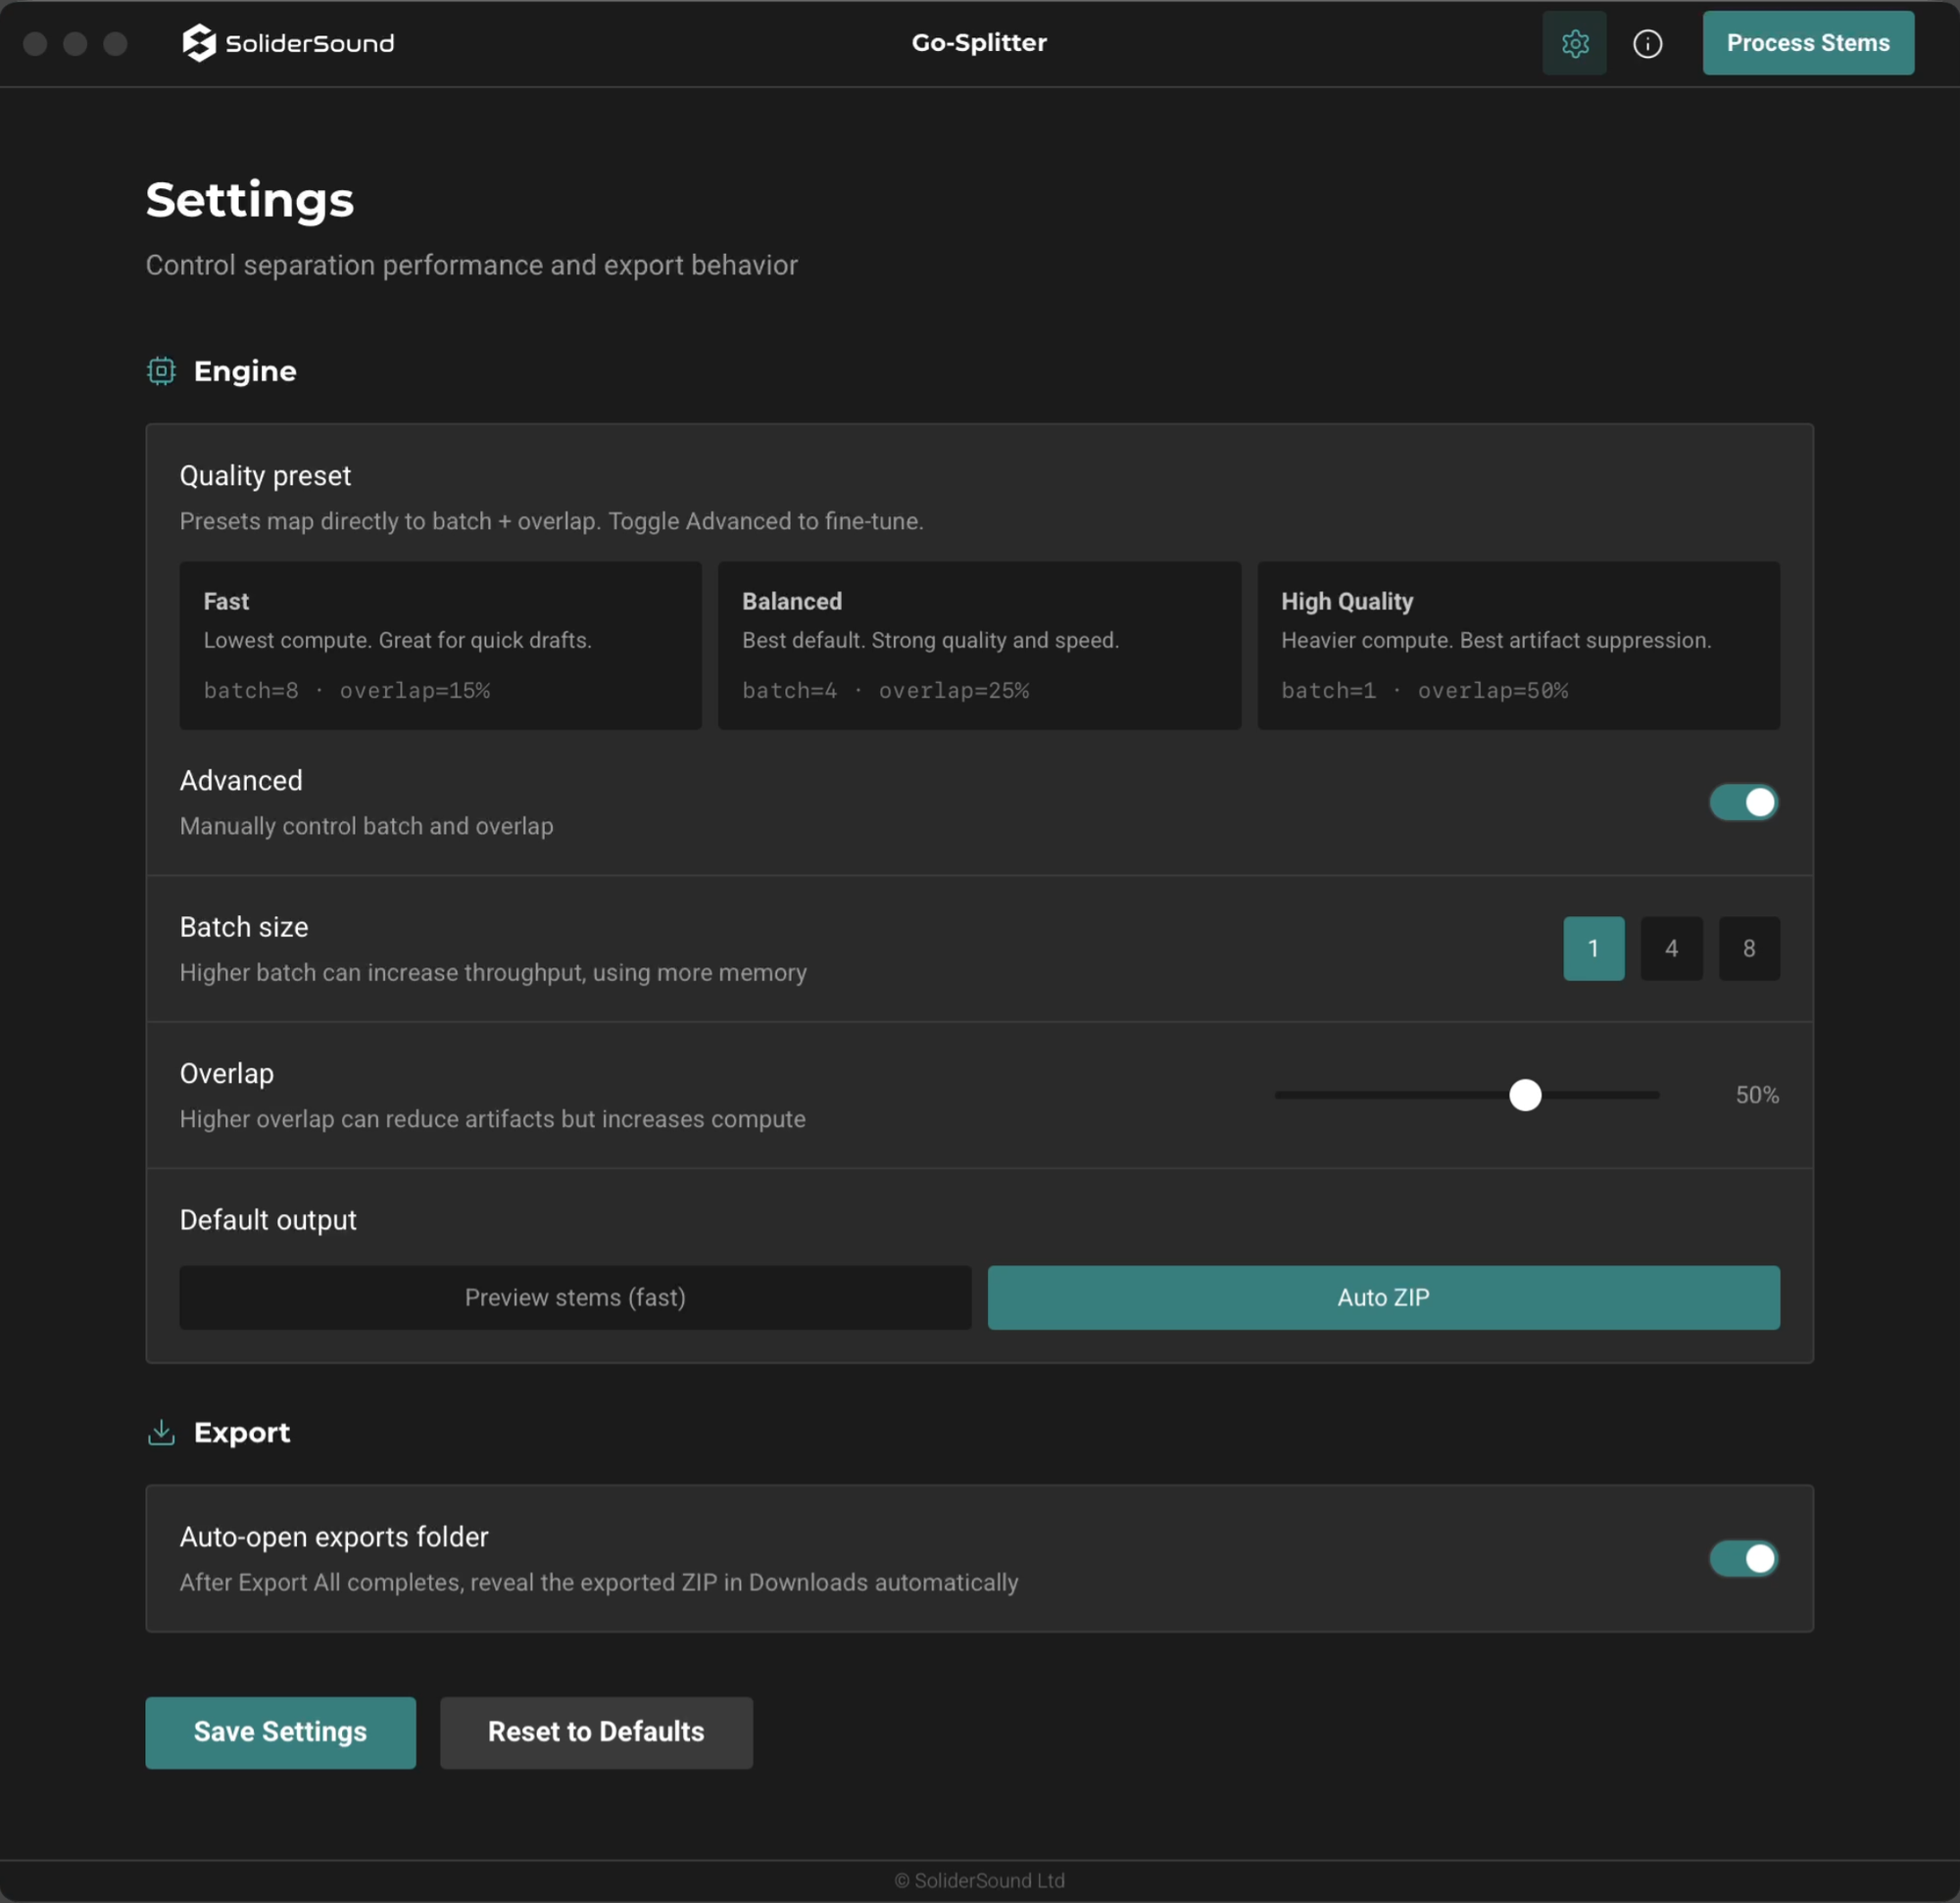Screen dimensions: 1960x1903
Task: Disable Auto-open exports folder toggle
Action: 1743,1558
